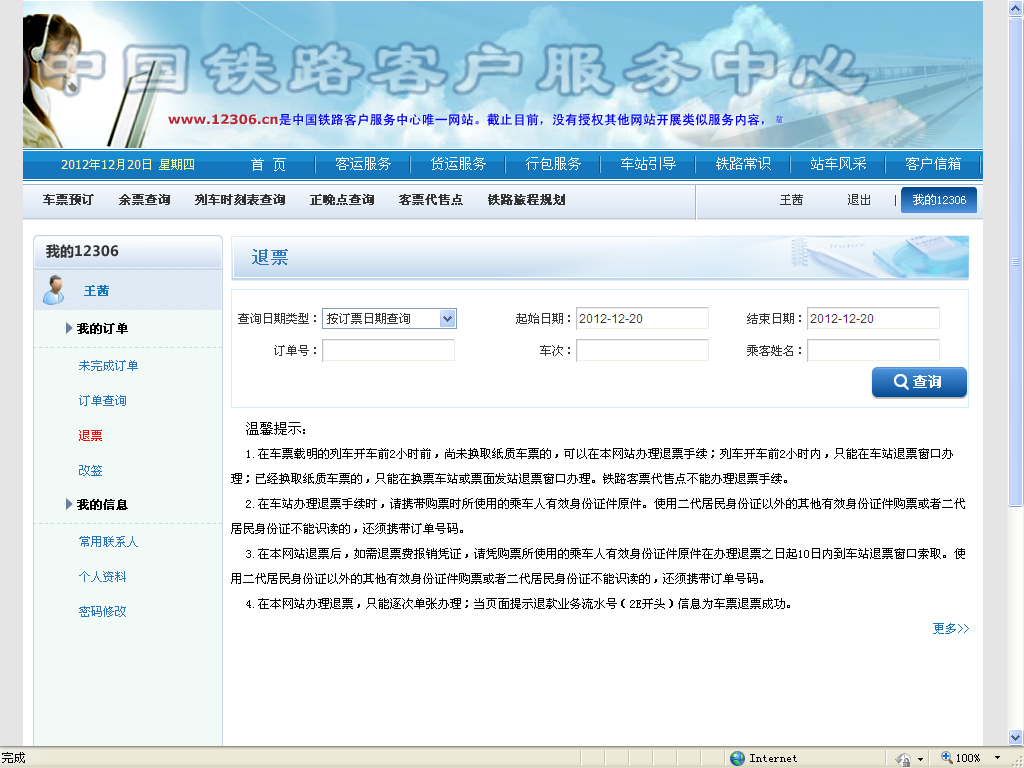The height and width of the screenshot is (768, 1024).
Task: Open 个人资料 in sidebar
Action: click(103, 577)
